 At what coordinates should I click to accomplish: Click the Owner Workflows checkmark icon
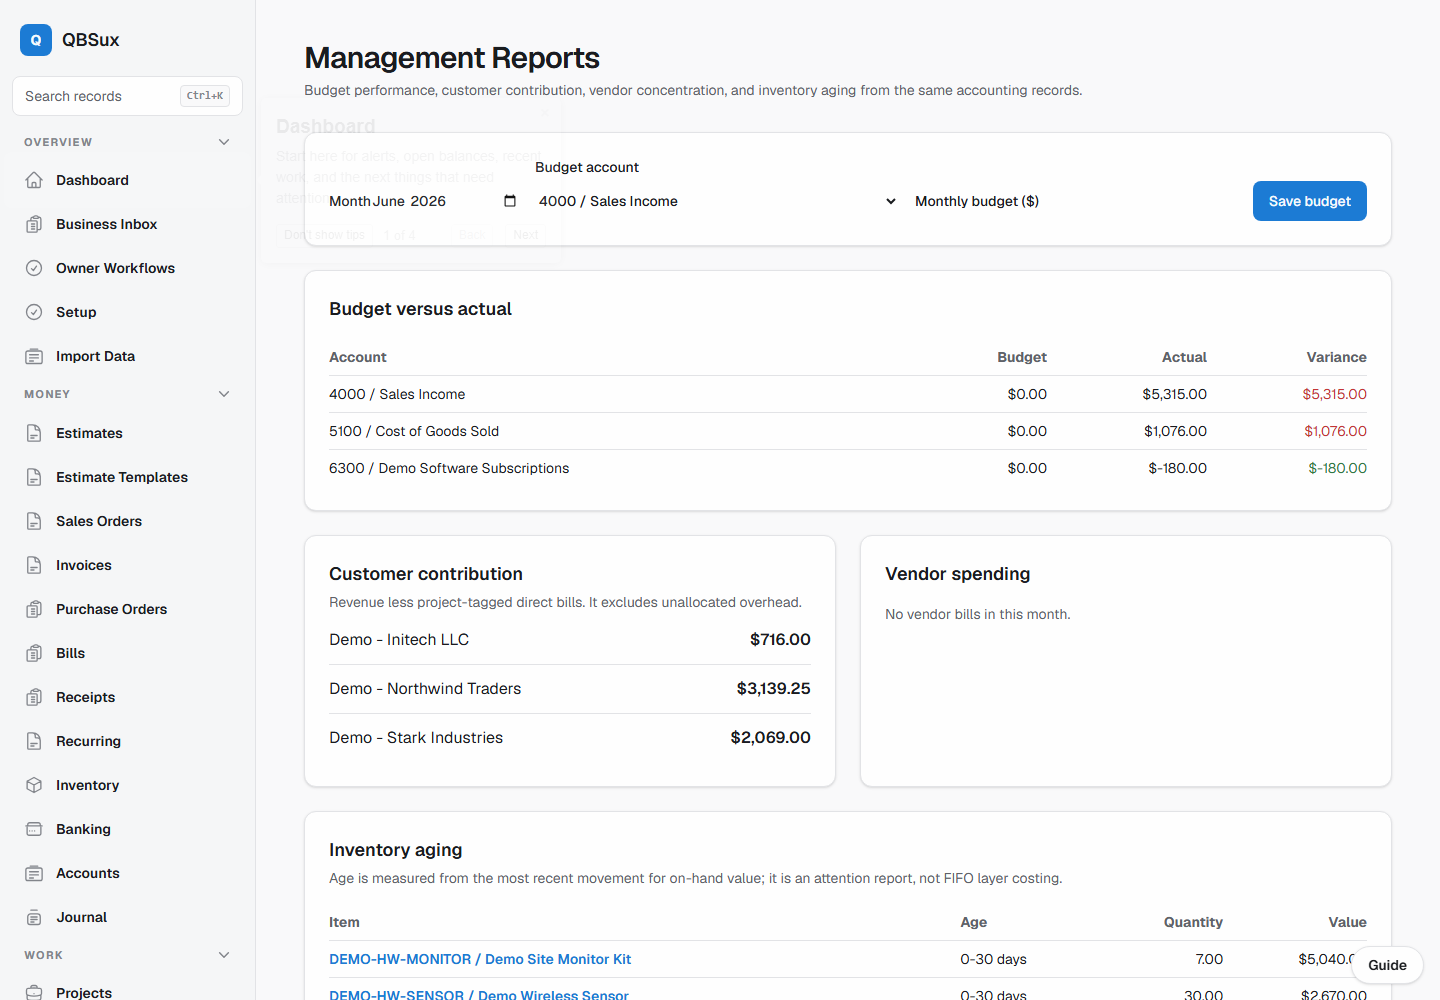point(34,268)
